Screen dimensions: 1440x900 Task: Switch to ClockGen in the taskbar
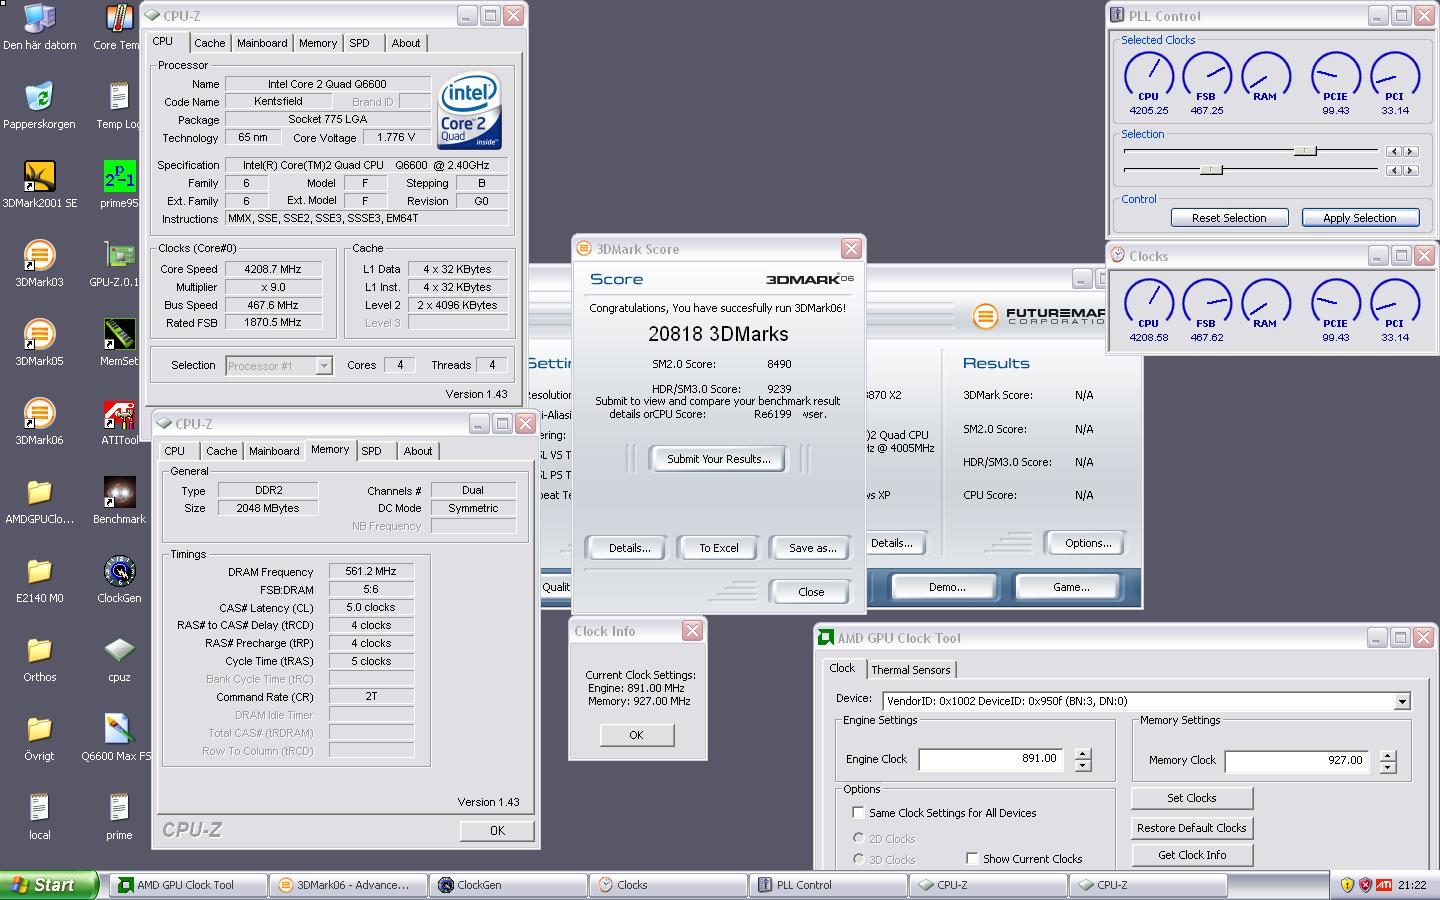click(508, 885)
